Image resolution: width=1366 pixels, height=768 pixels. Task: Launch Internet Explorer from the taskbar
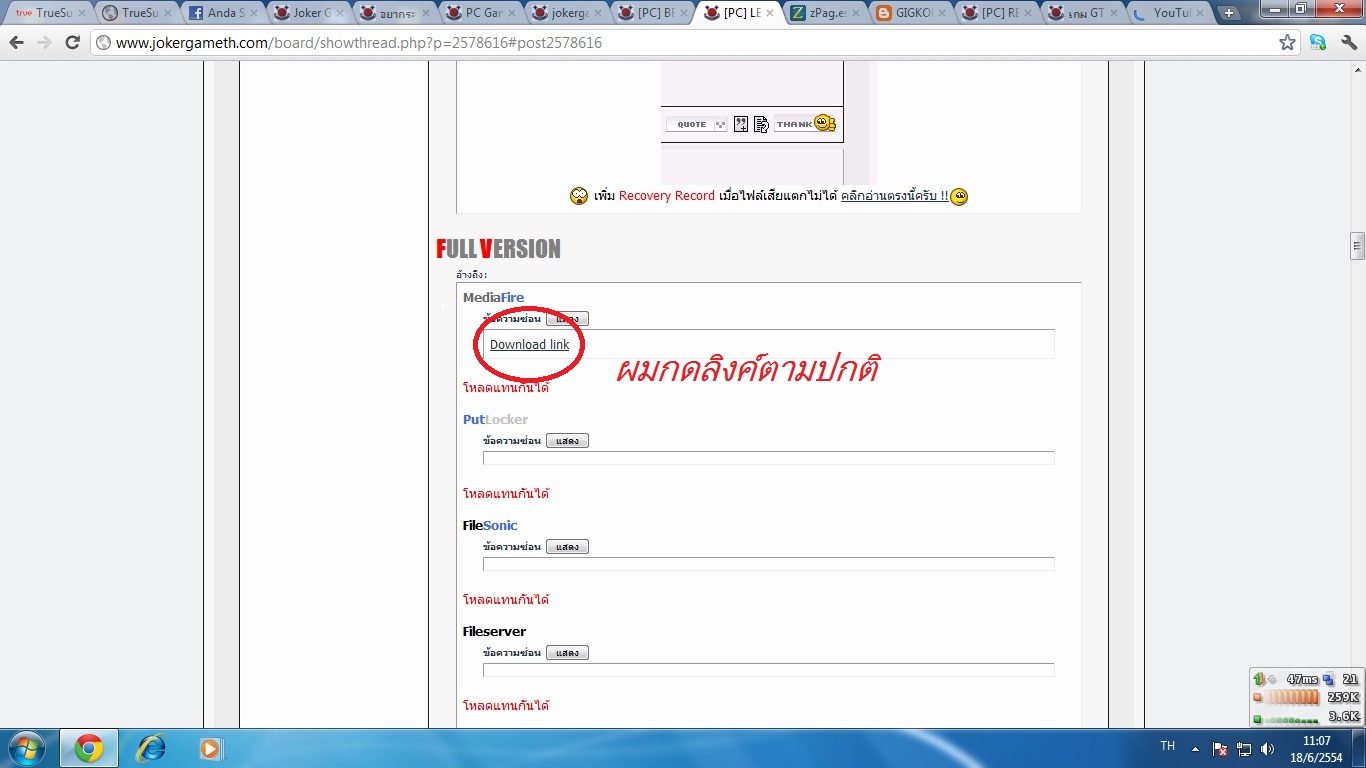point(151,747)
